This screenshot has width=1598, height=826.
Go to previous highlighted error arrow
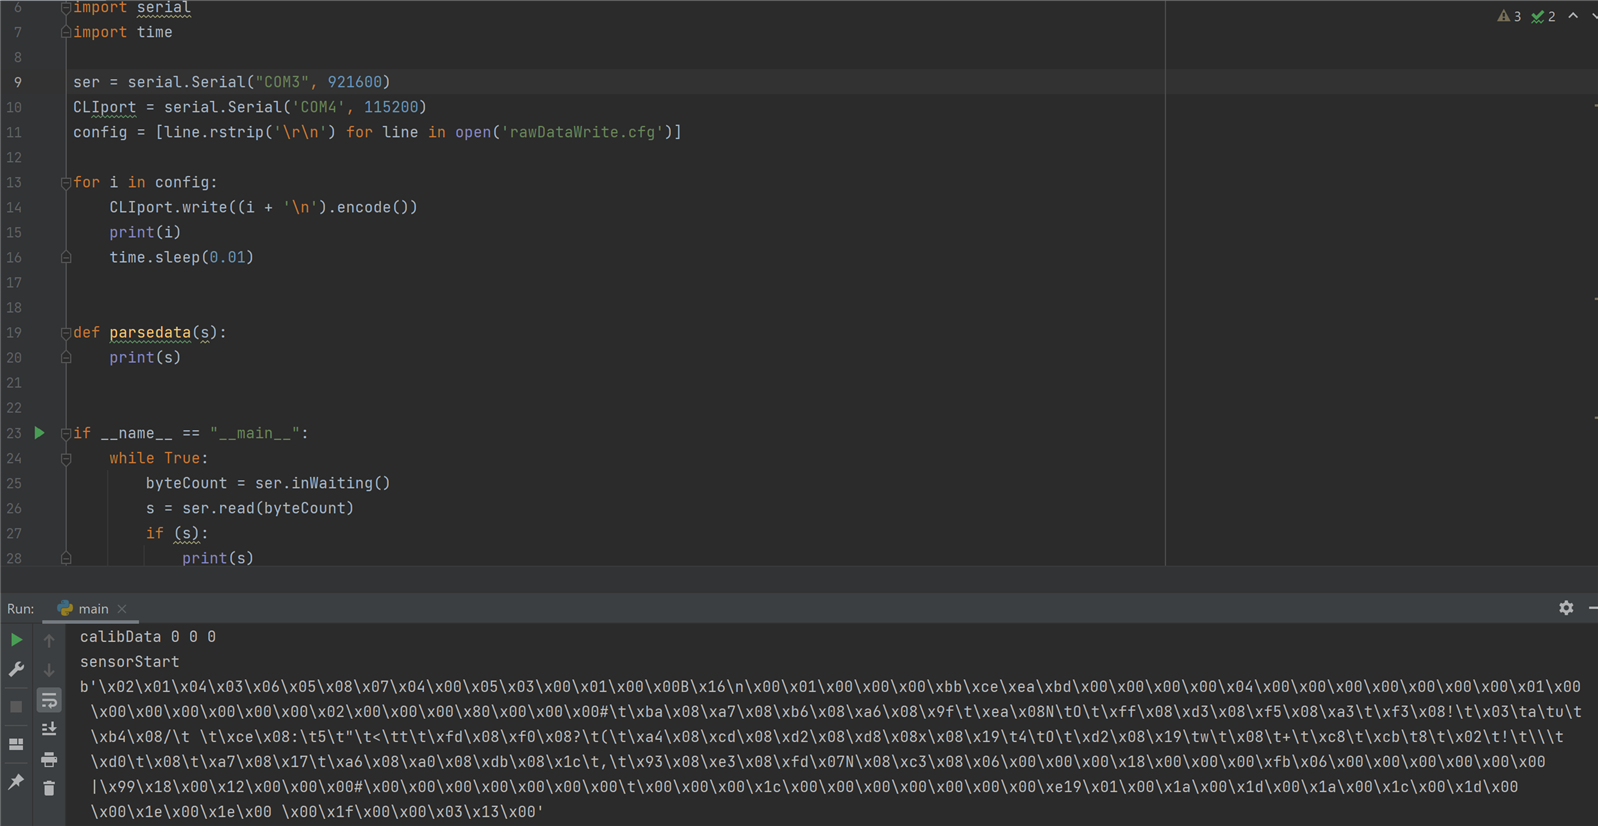click(x=1573, y=16)
